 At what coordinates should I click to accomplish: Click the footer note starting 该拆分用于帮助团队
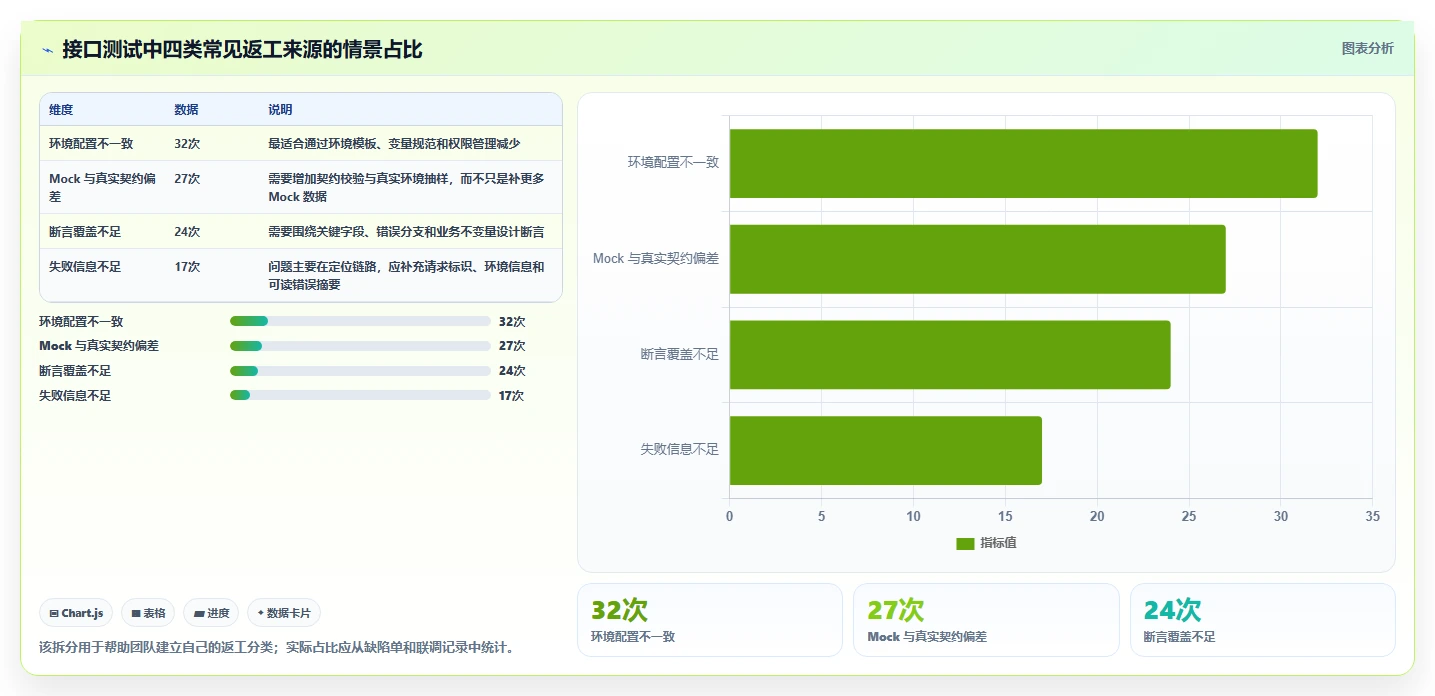coord(279,648)
